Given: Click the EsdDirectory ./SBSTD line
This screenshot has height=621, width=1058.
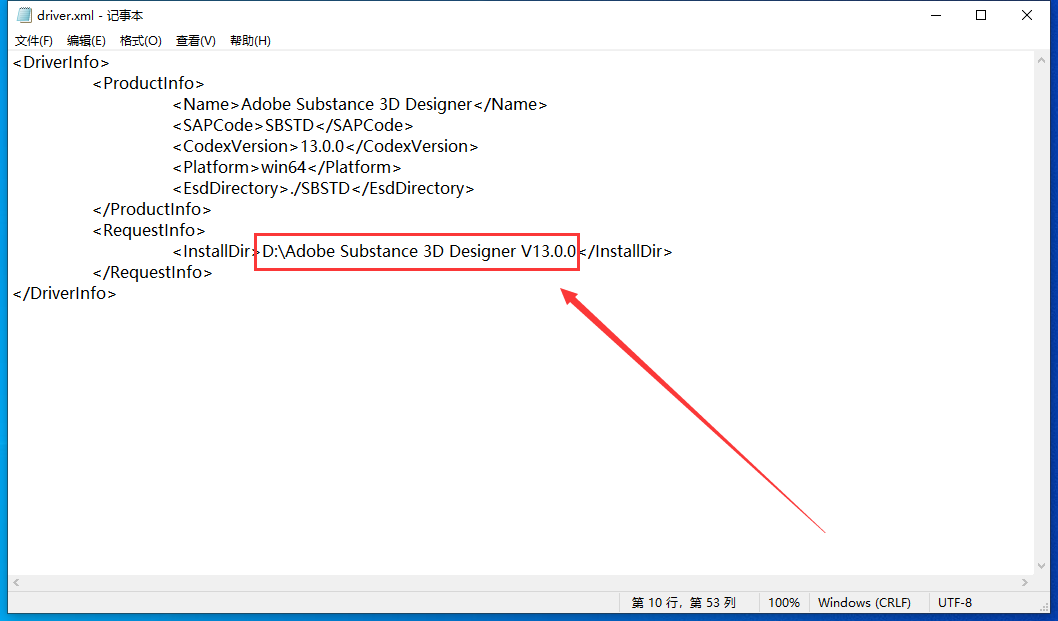Looking at the screenshot, I should point(323,188).
